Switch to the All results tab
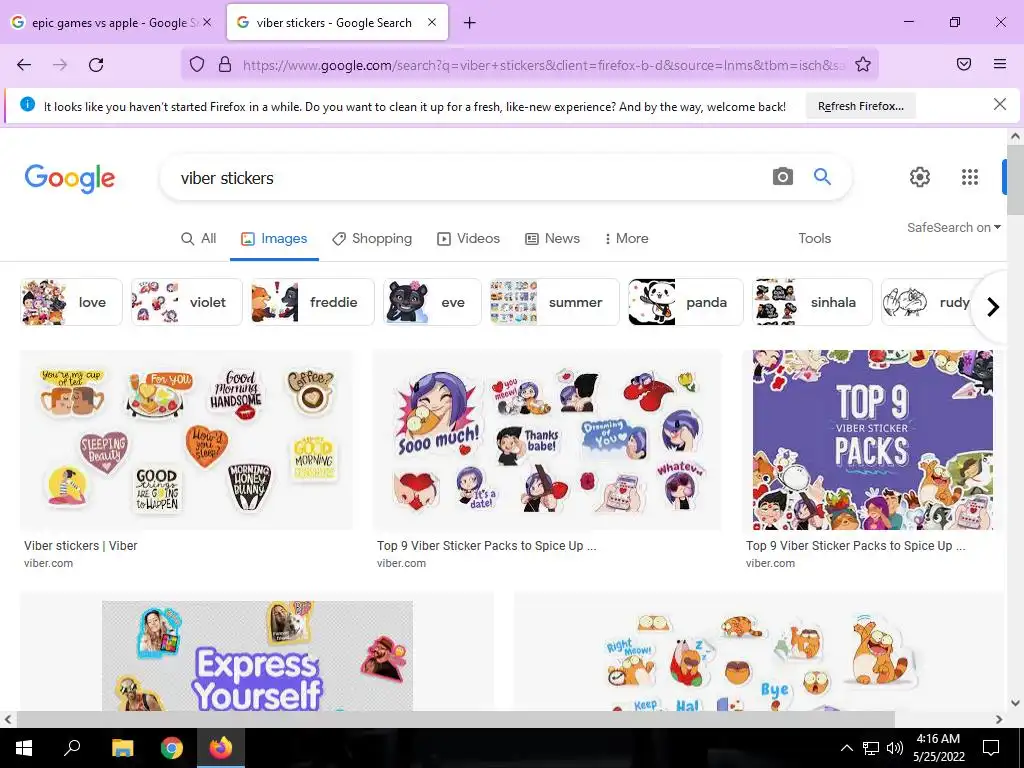This screenshot has height=768, width=1024. coord(199,238)
